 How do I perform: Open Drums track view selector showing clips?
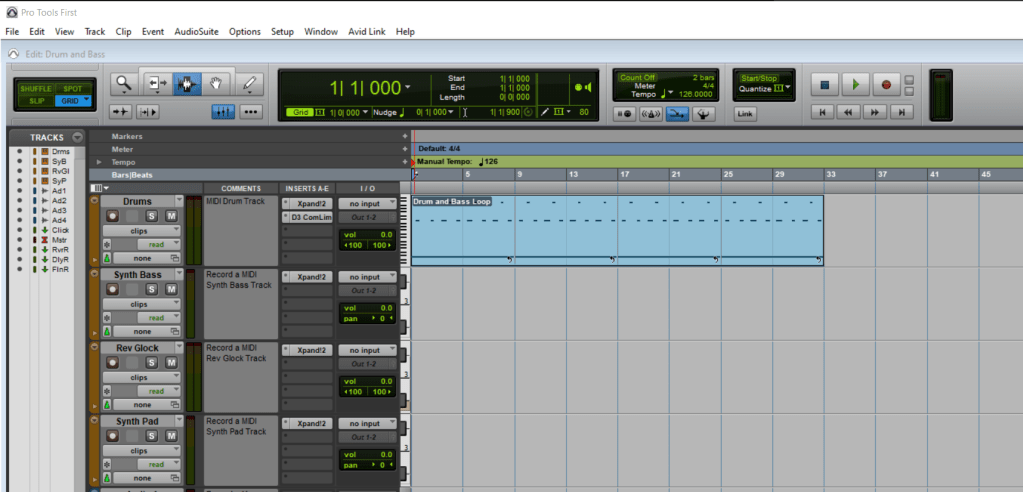point(141,230)
